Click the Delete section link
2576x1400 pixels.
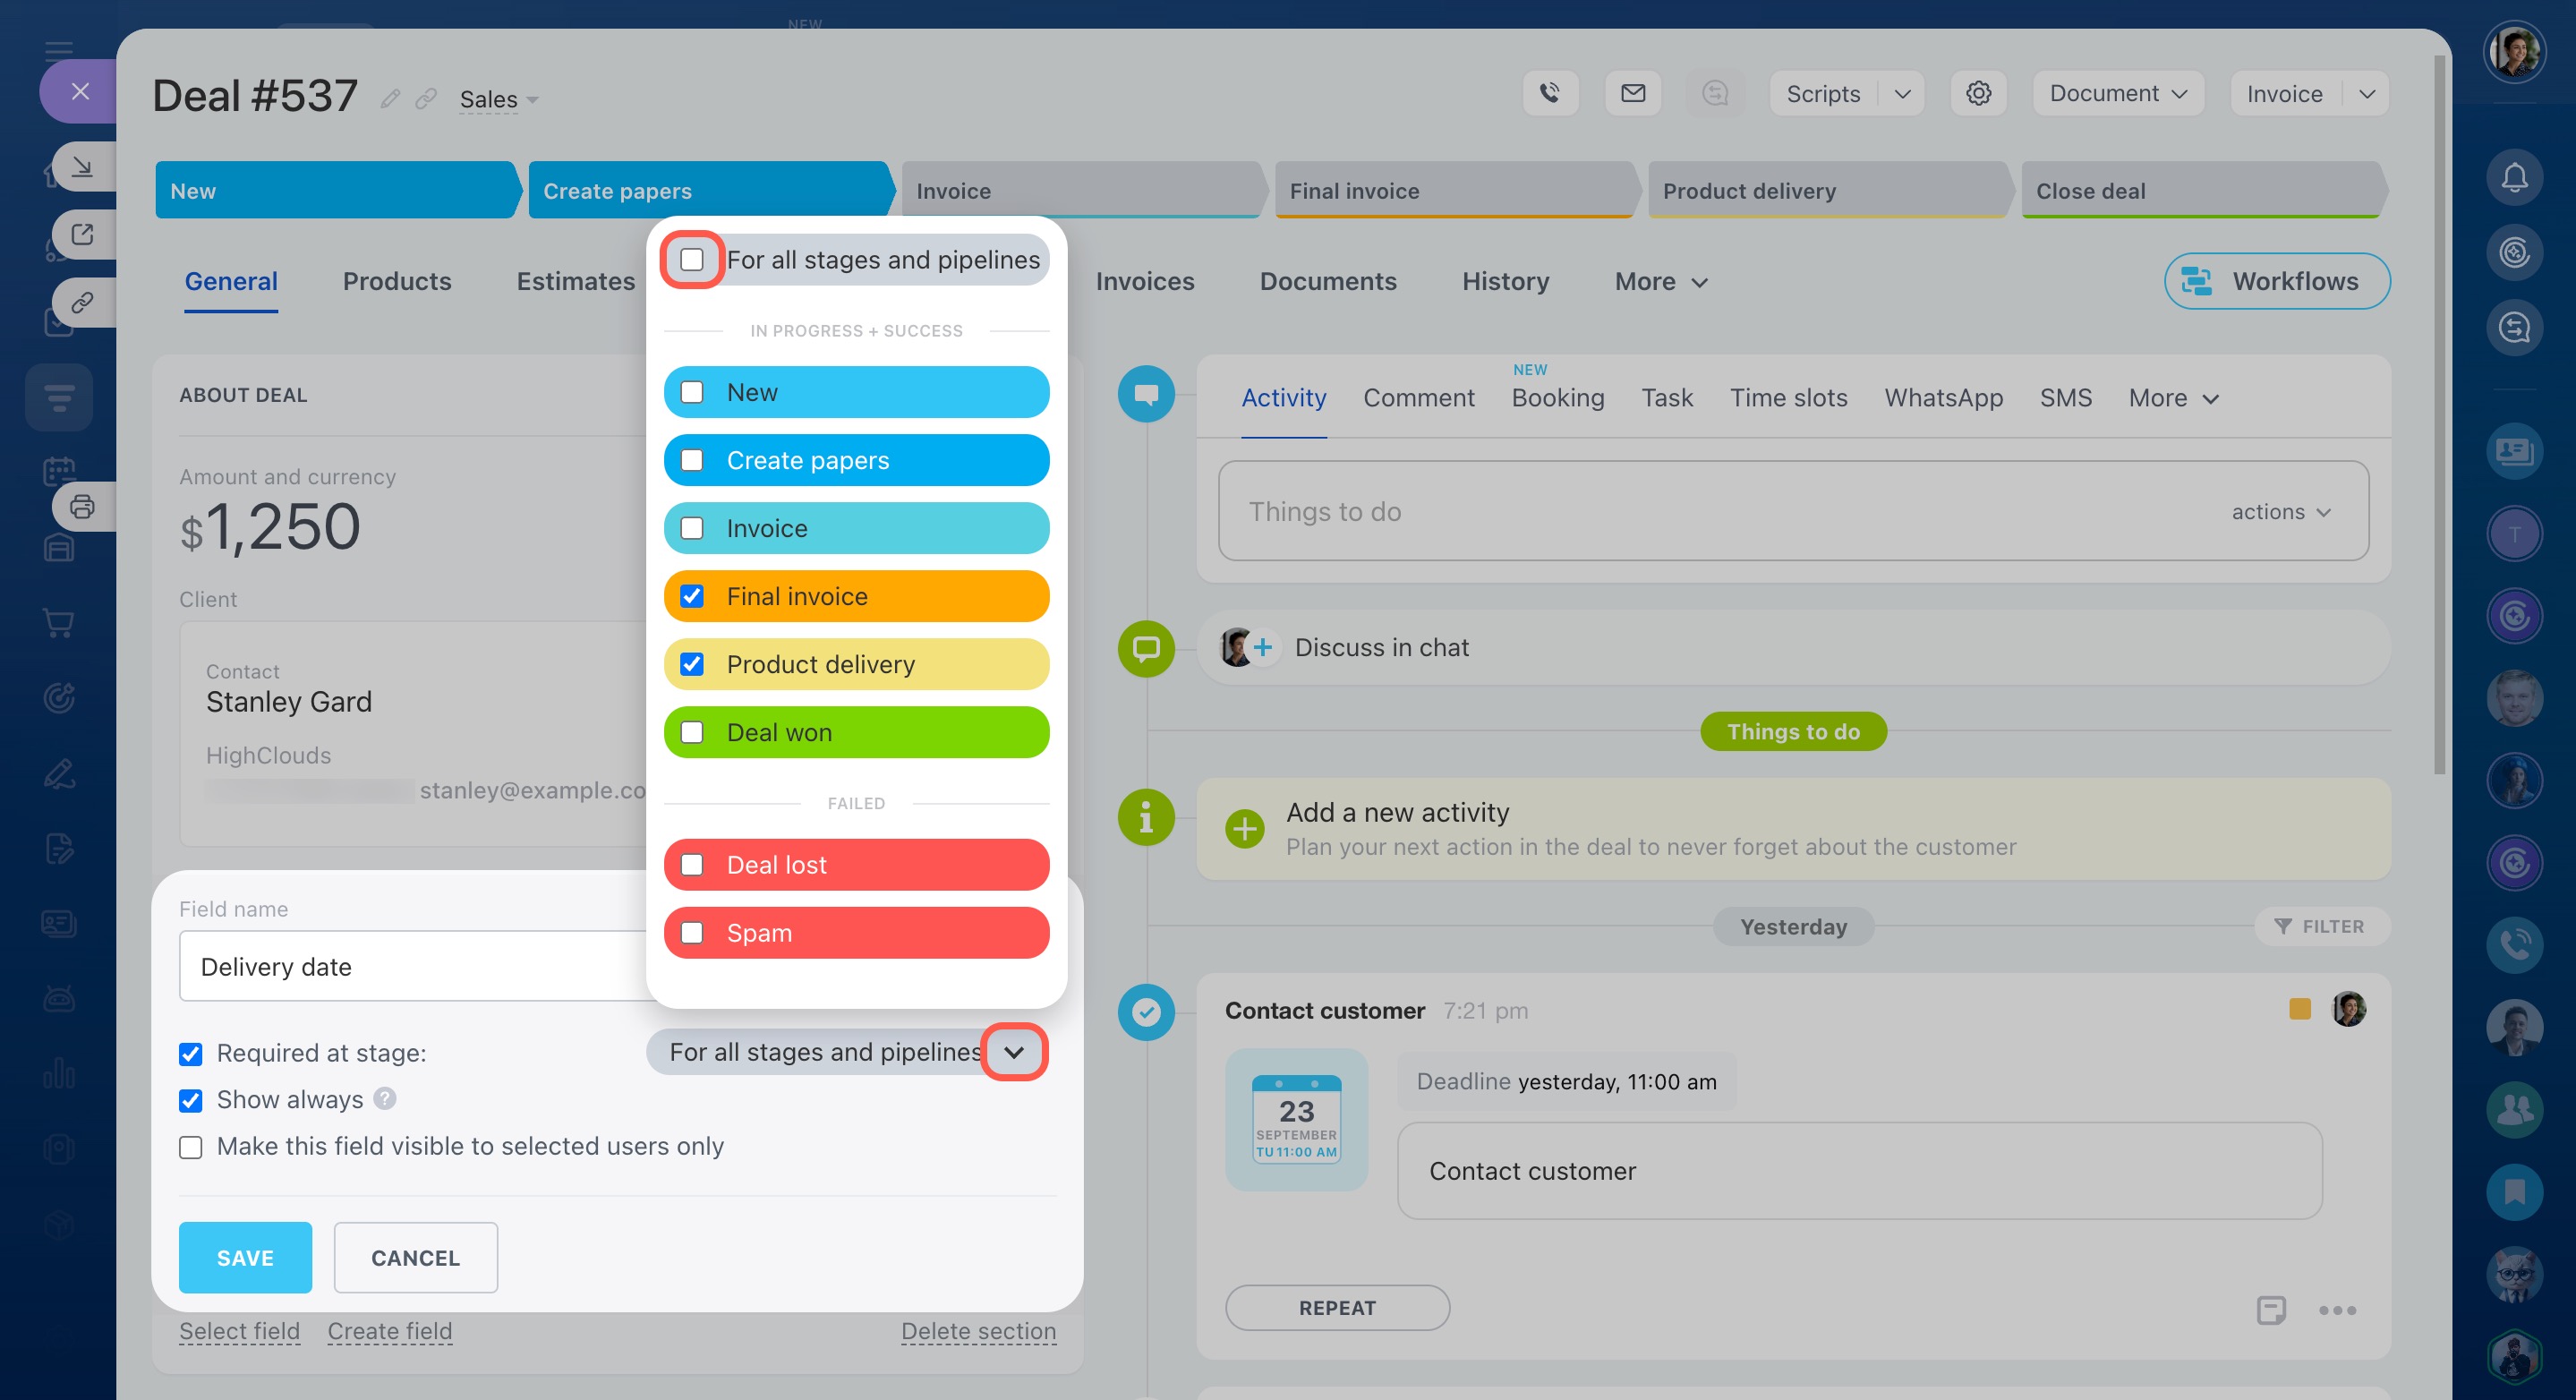(x=977, y=1331)
